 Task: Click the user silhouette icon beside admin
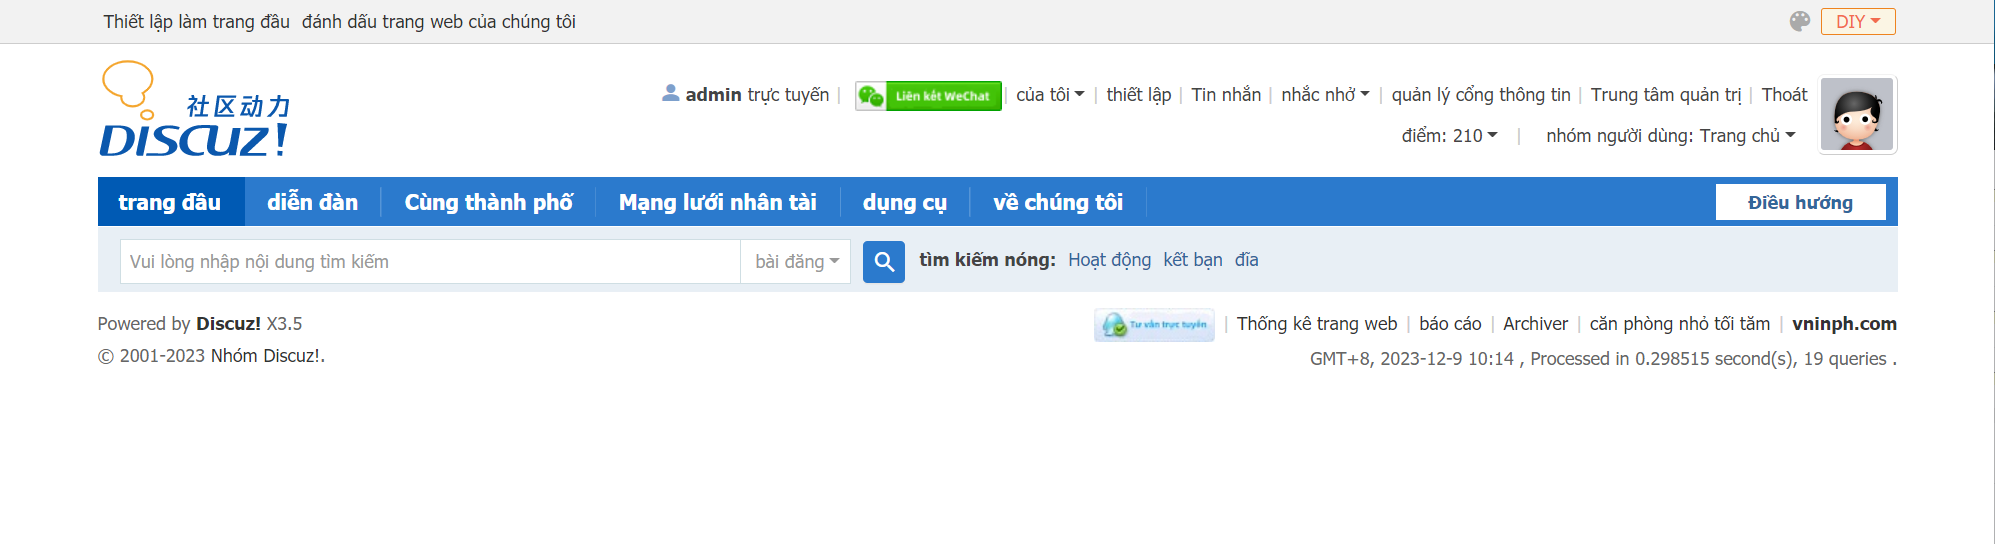(x=670, y=94)
